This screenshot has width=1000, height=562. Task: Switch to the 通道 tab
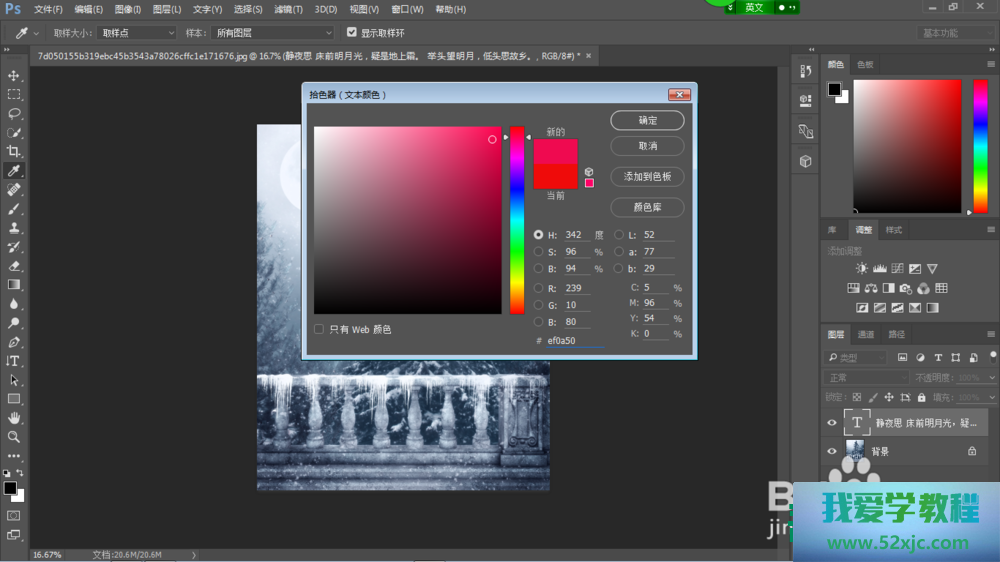click(x=866, y=334)
